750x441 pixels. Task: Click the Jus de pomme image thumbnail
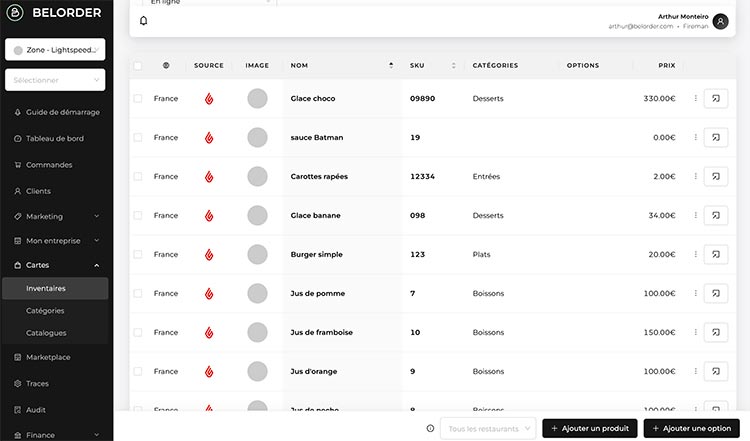point(257,294)
